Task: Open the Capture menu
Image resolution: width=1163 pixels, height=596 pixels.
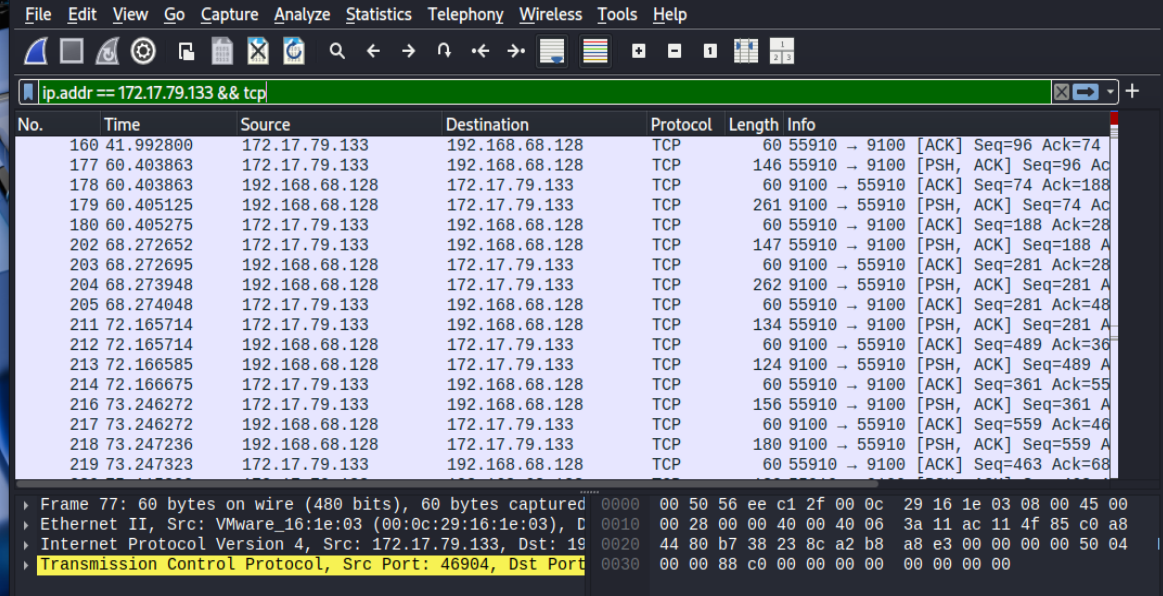Action: pyautogui.click(x=229, y=14)
